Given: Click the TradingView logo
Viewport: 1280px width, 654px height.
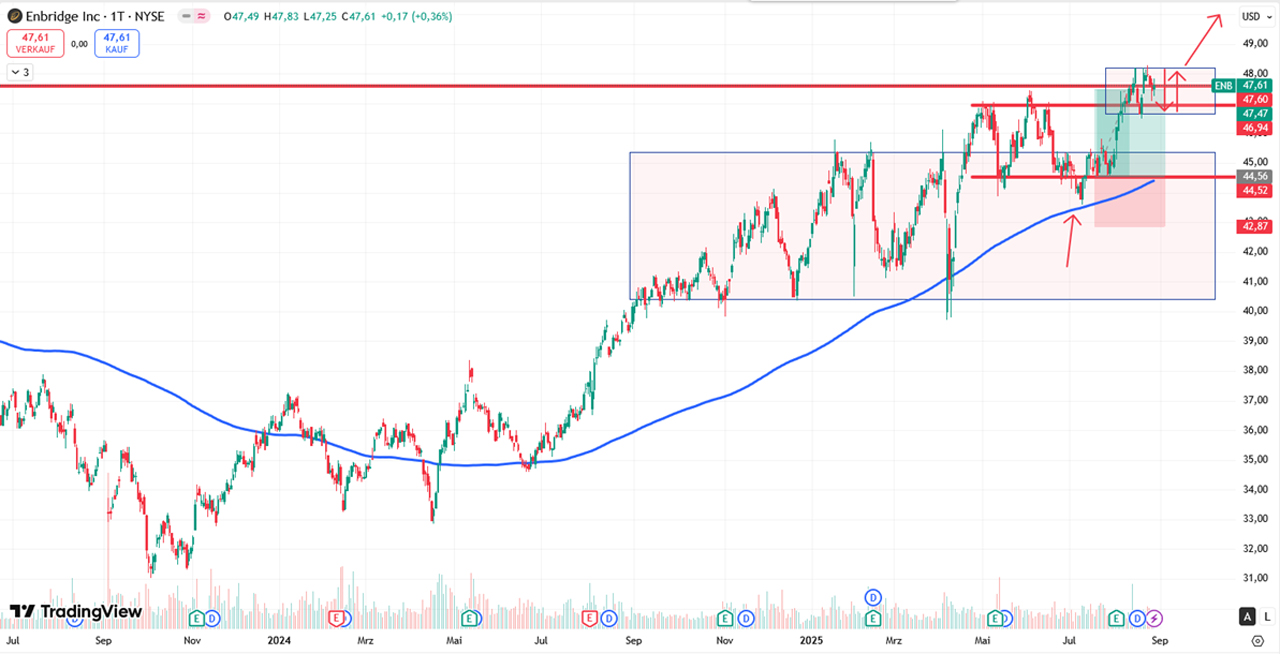Looking at the screenshot, I should click(76, 611).
